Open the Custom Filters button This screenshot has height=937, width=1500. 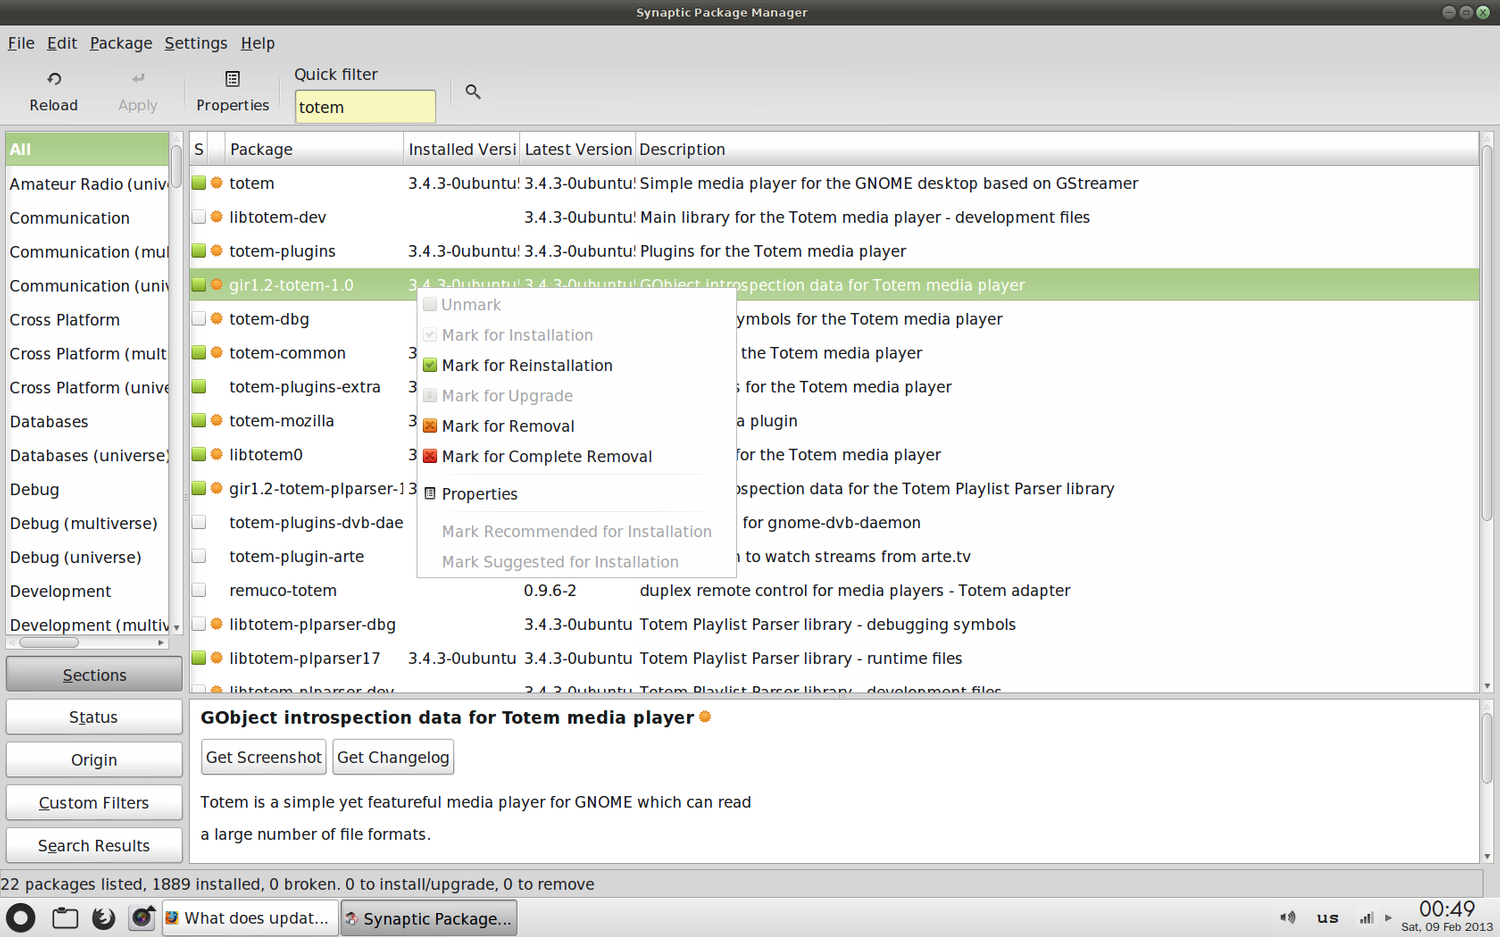94,803
